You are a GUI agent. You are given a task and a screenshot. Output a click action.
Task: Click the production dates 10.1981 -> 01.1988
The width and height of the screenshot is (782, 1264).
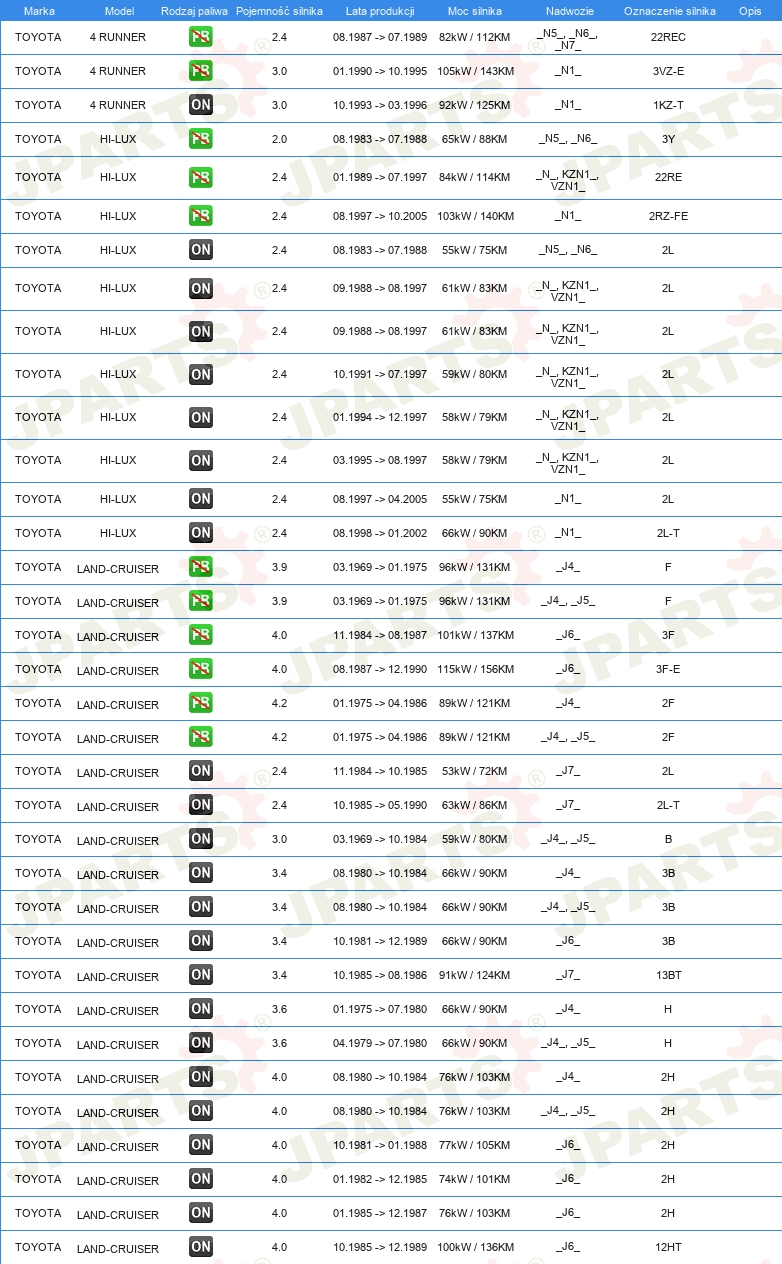coord(380,1145)
